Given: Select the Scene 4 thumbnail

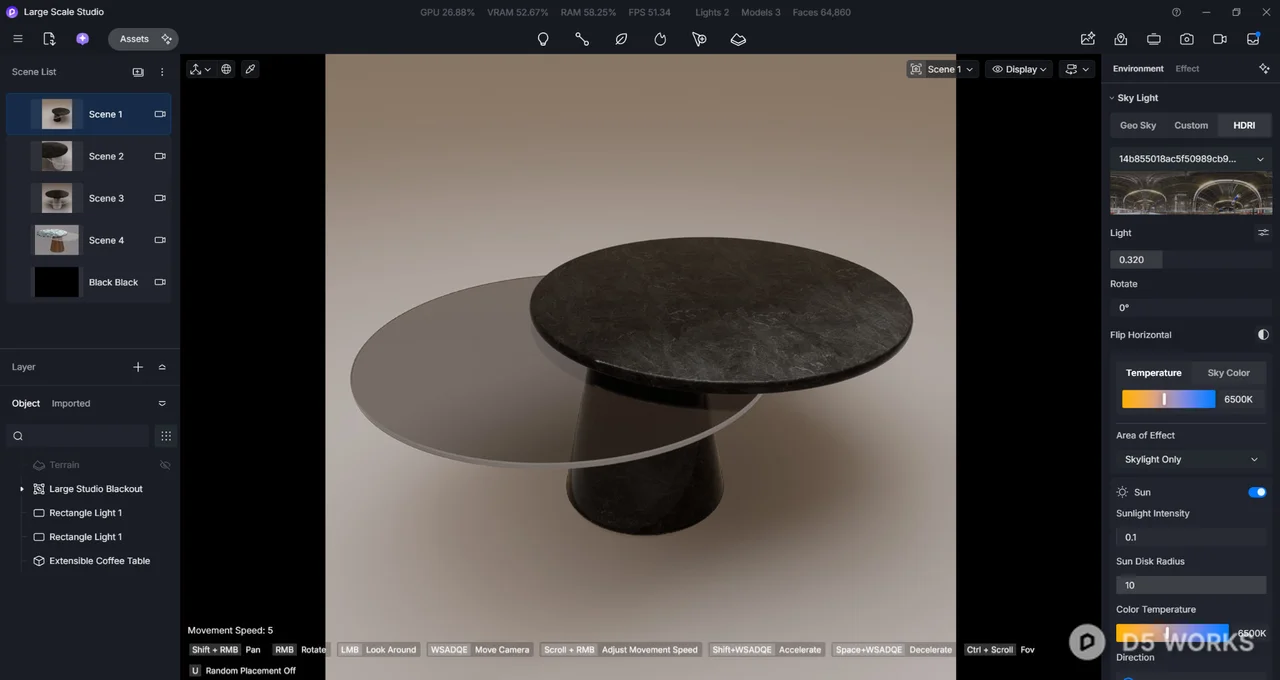Looking at the screenshot, I should click(x=56, y=240).
